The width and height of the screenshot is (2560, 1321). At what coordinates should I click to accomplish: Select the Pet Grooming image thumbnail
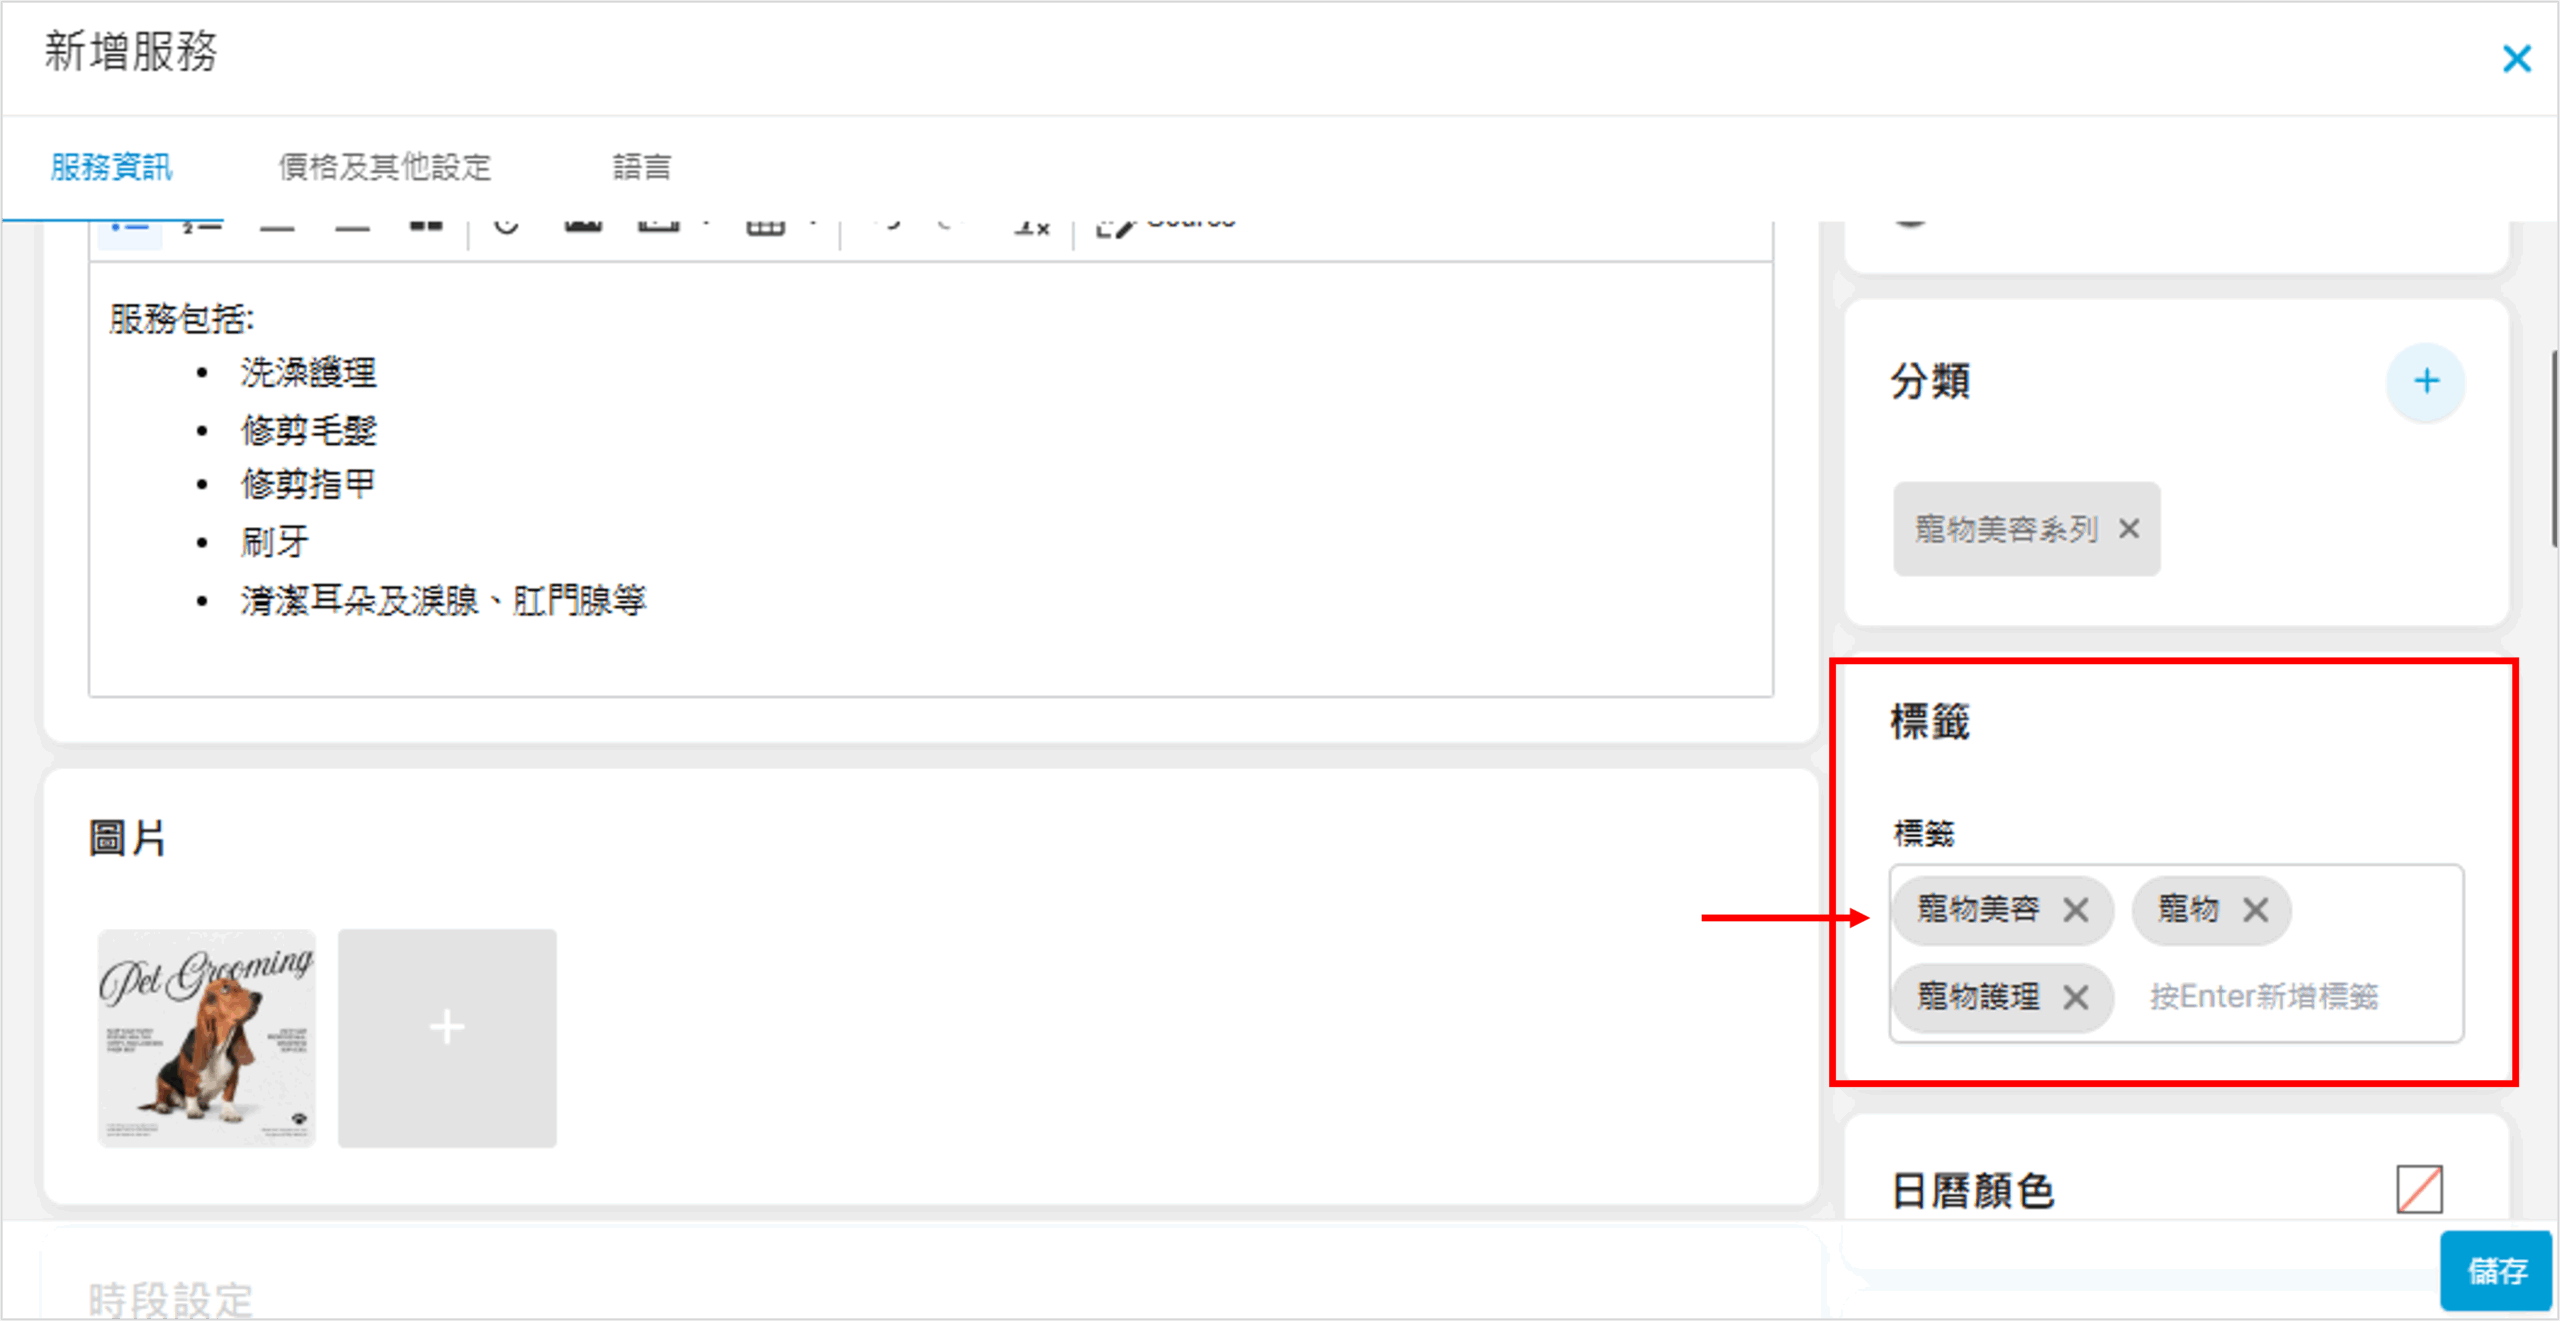pyautogui.click(x=207, y=1037)
